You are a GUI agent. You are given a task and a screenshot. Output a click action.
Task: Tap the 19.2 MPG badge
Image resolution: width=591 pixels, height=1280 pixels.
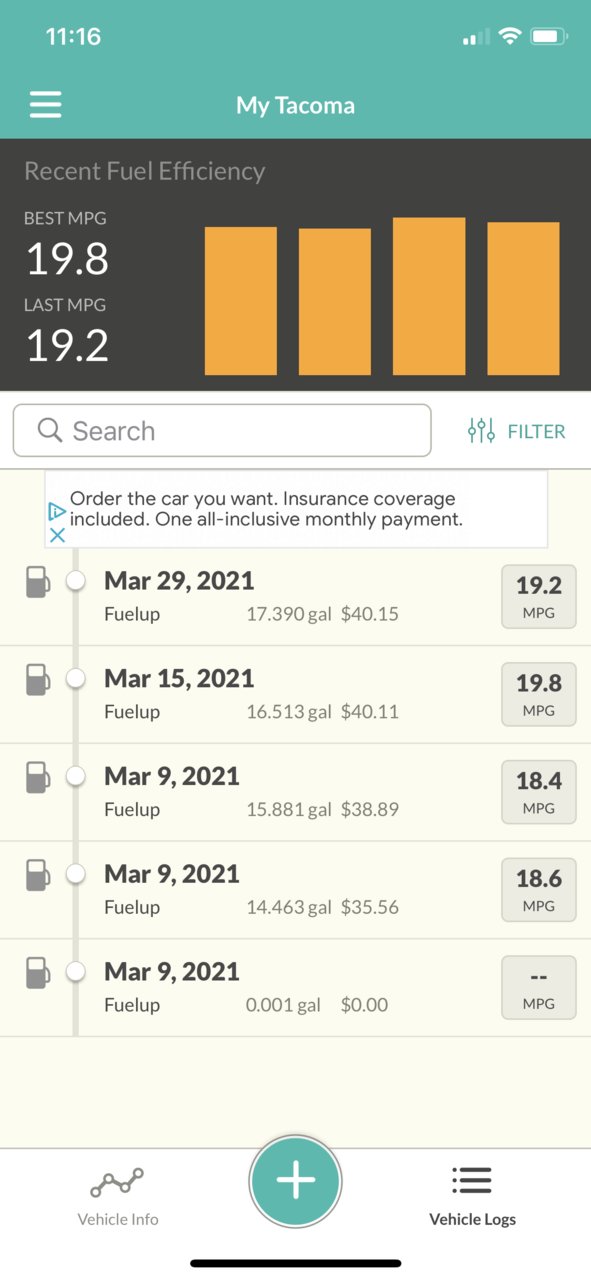tap(539, 597)
